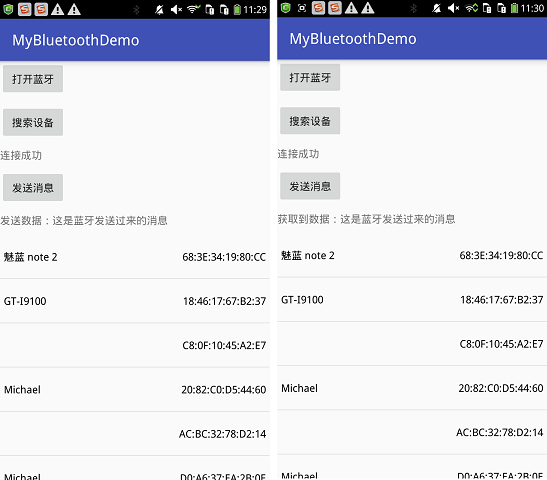The width and height of the screenshot is (547, 480).
Task: Select Michael 20:82:C0:D5:44:60 in left list
Action: coord(135,390)
